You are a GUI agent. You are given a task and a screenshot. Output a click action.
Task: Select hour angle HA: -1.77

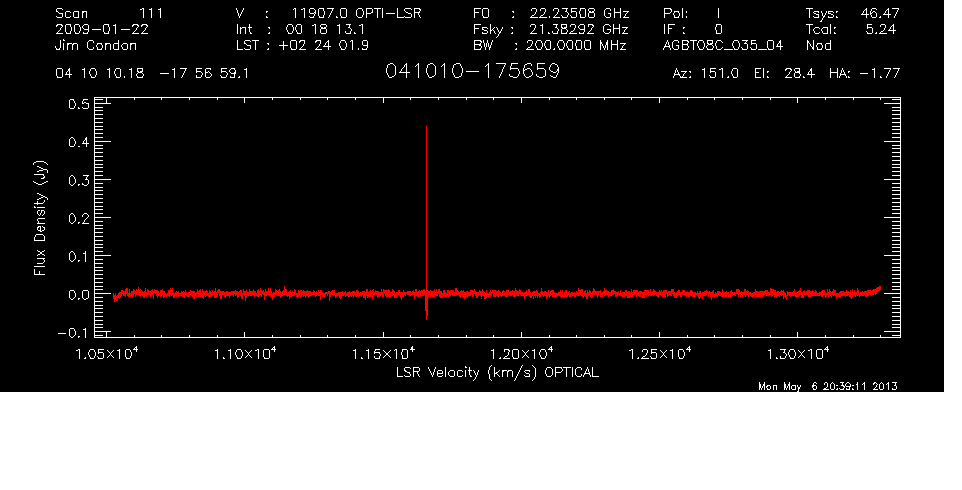coord(864,74)
